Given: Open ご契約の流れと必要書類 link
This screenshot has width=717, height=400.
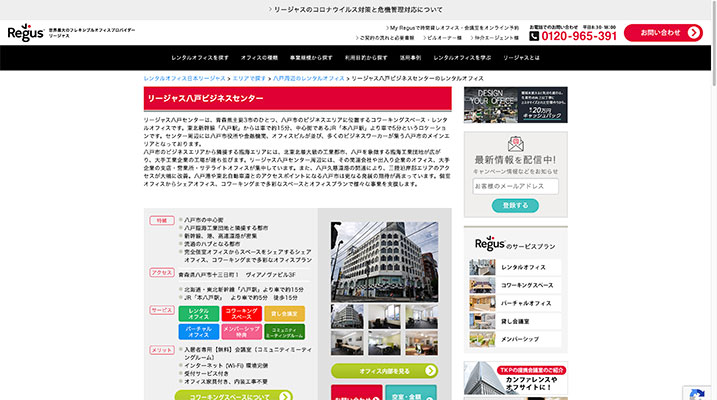Looking at the screenshot, I should coord(385,38).
